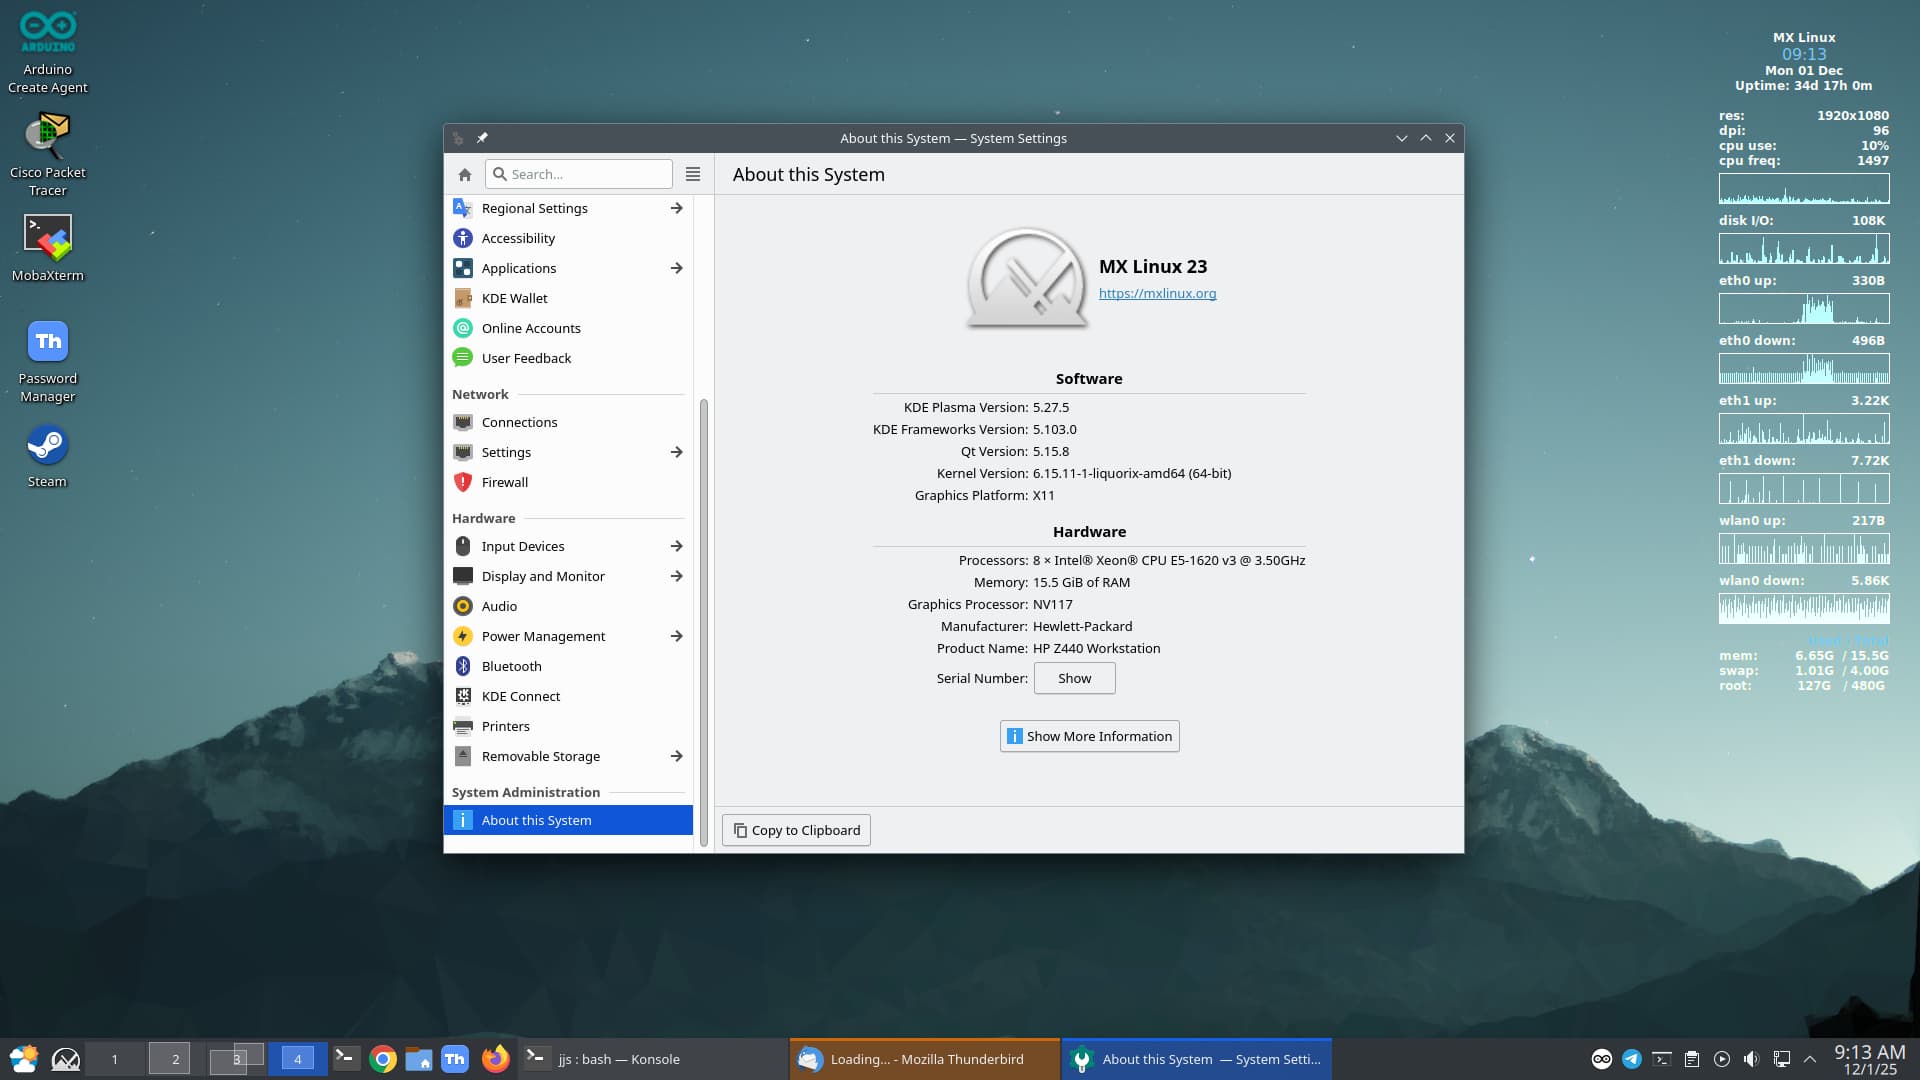Expand the Display and Monitor submenu

coord(677,576)
